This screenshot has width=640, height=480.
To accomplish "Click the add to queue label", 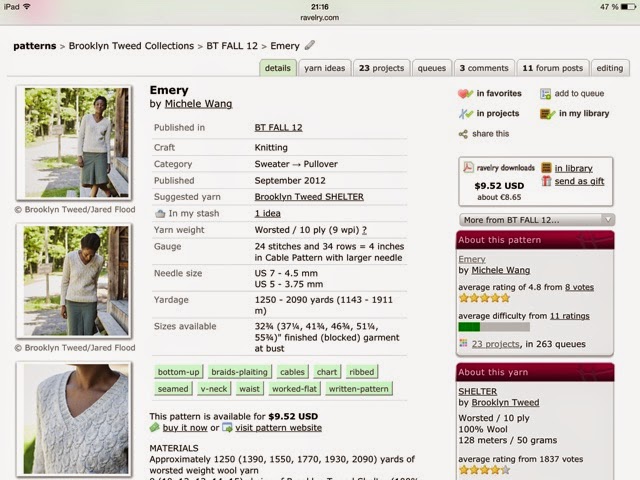I will (x=579, y=93).
